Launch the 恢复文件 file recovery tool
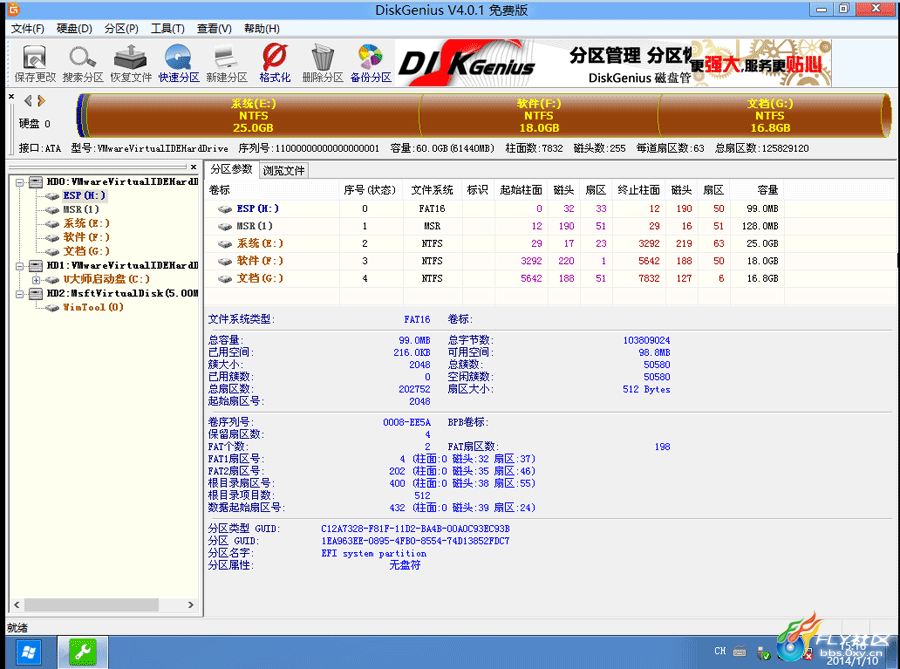900x669 pixels. tap(131, 64)
